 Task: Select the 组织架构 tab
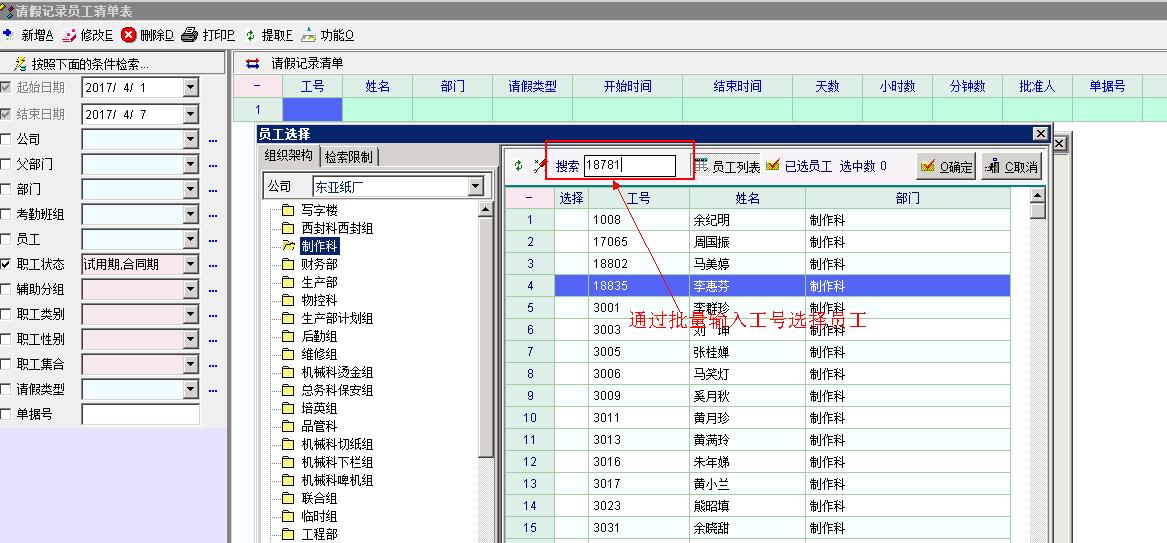point(289,156)
